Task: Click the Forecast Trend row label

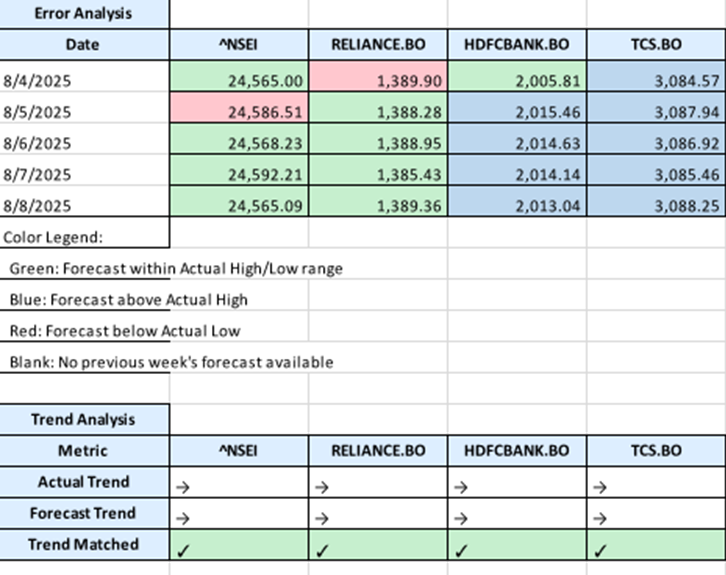Action: coord(84,513)
